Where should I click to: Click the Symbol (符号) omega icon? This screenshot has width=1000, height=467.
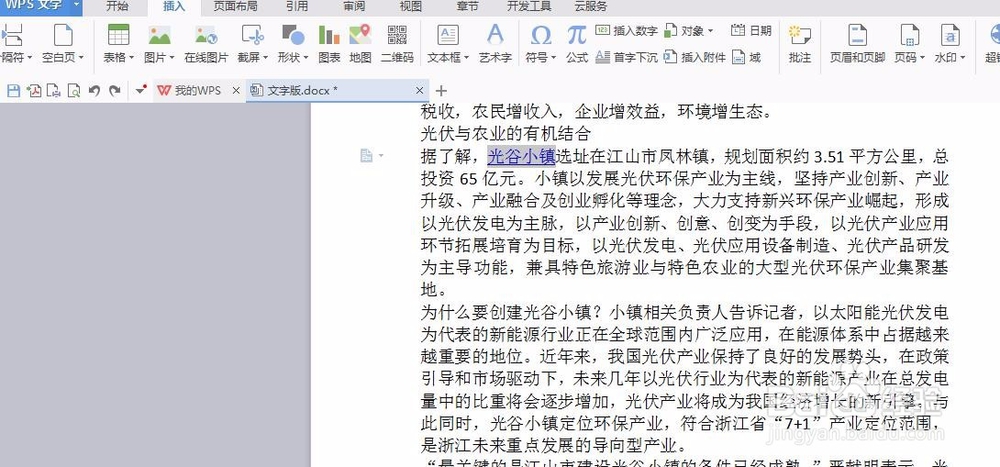[x=541, y=35]
